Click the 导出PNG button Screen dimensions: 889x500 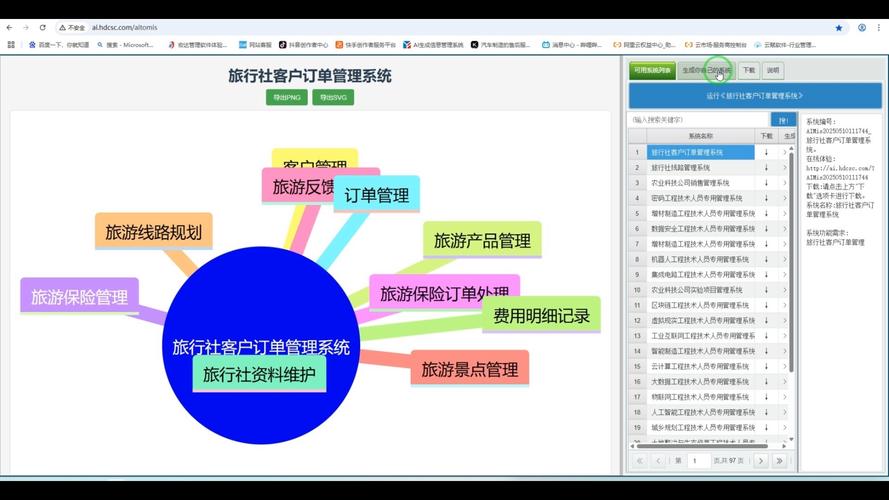(287, 98)
